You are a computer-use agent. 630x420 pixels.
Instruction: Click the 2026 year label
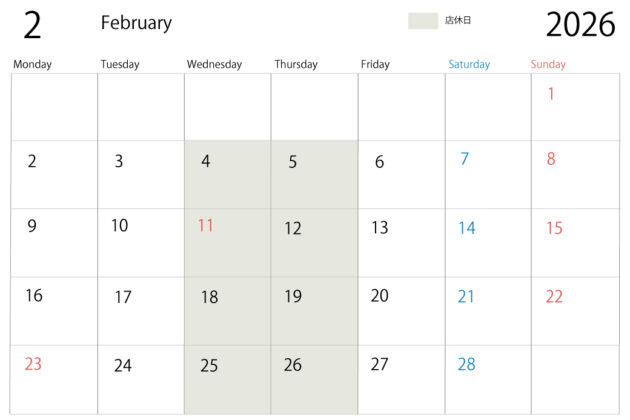(x=580, y=24)
